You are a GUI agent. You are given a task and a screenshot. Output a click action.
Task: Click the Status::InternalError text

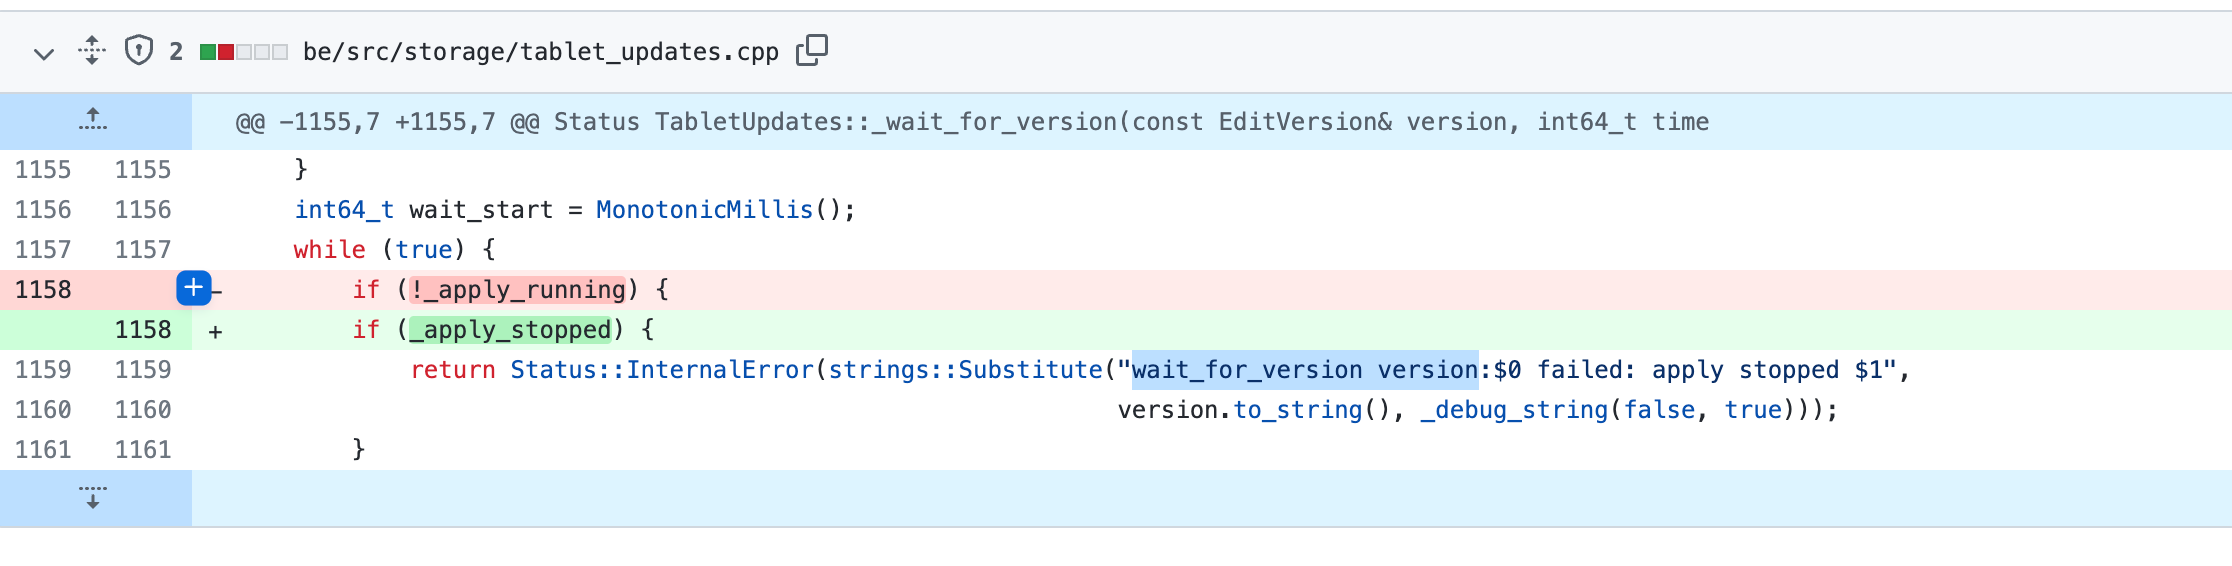tap(662, 370)
